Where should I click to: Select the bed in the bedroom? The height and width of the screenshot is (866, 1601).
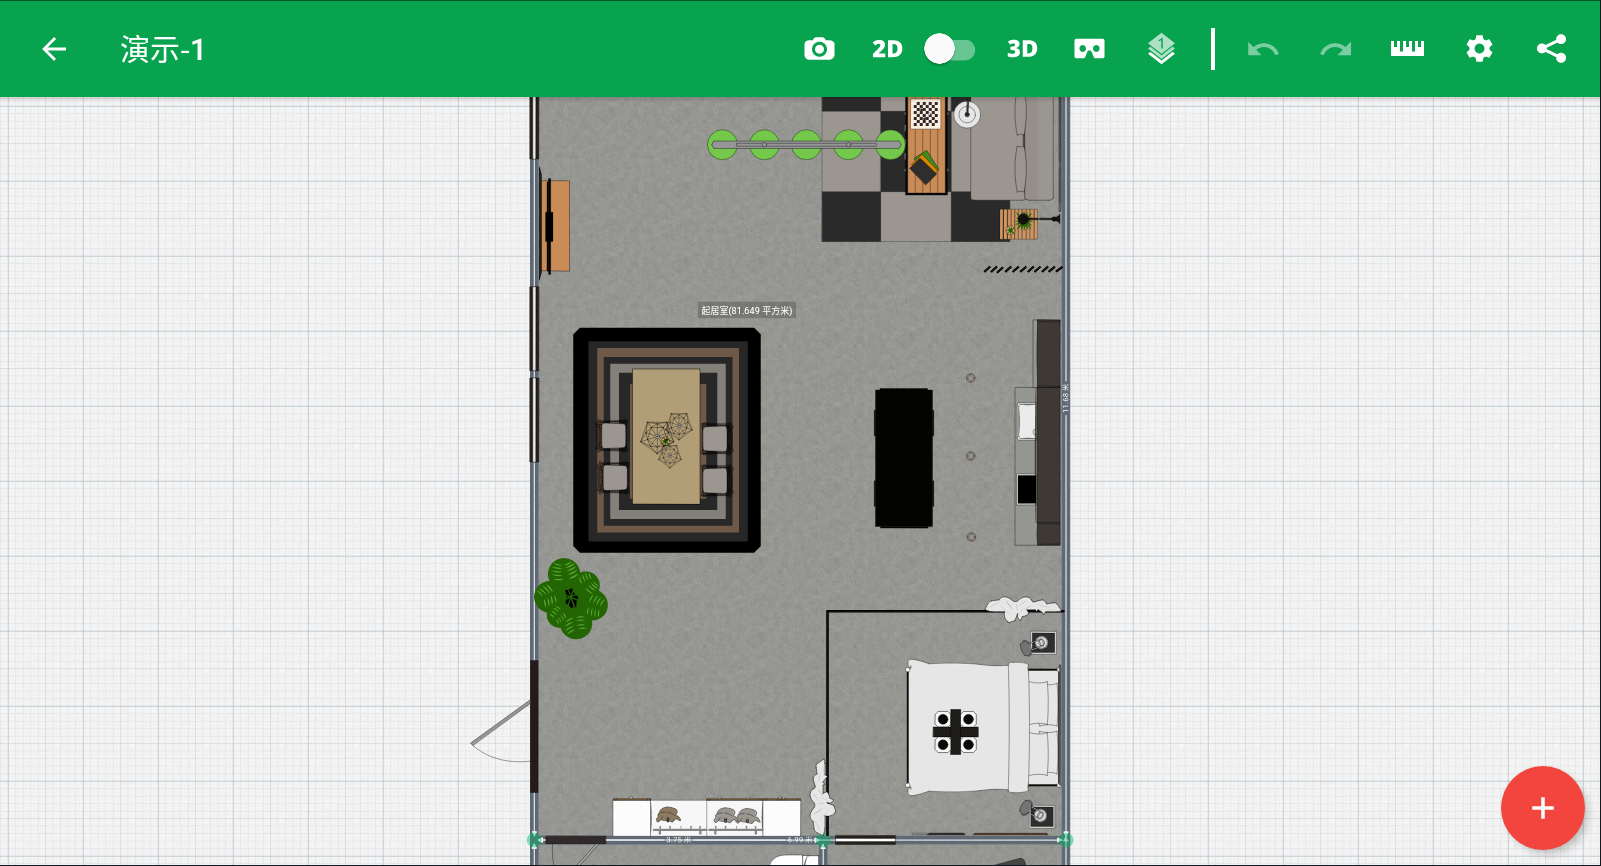(982, 729)
